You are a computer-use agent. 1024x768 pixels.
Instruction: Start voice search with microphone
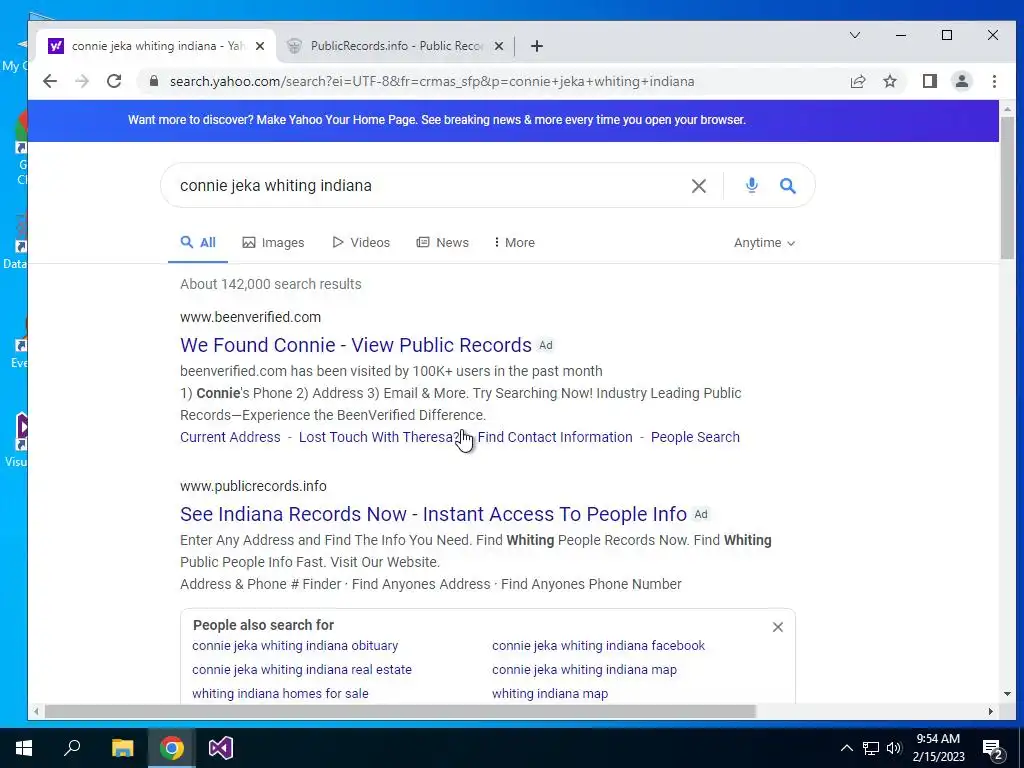[752, 185]
